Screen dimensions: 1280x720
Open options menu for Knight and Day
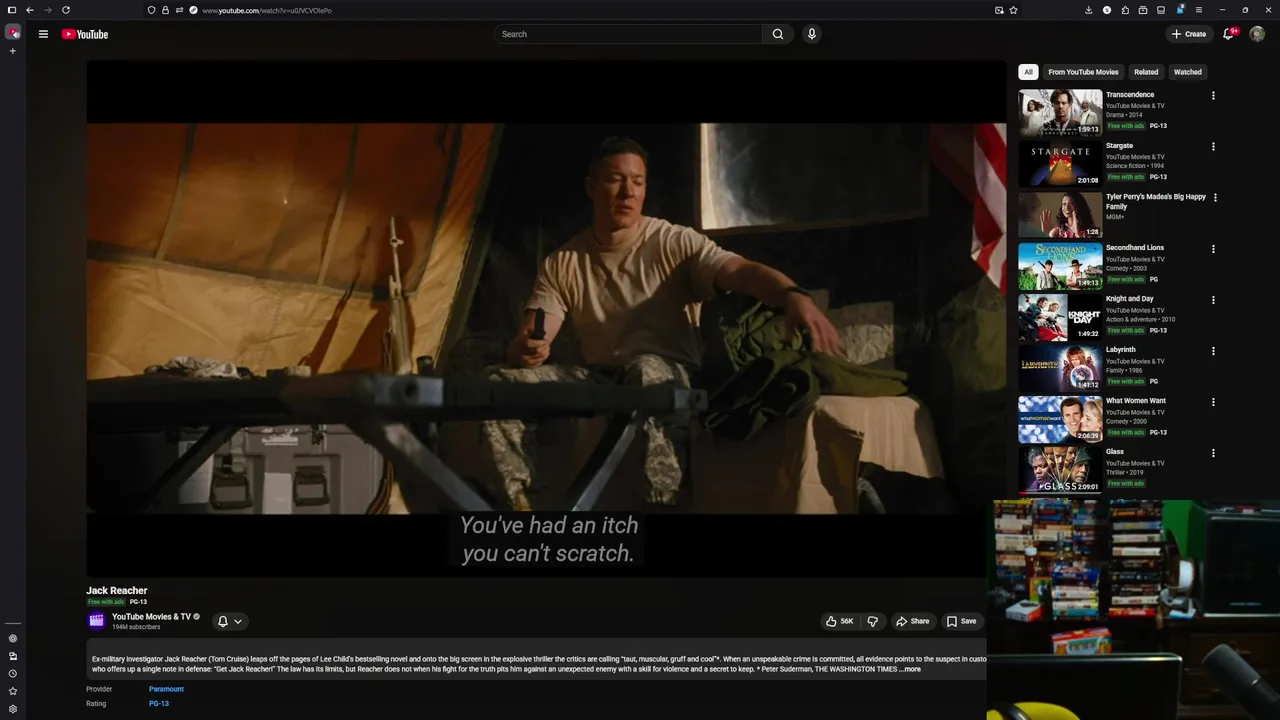pos(1213,300)
